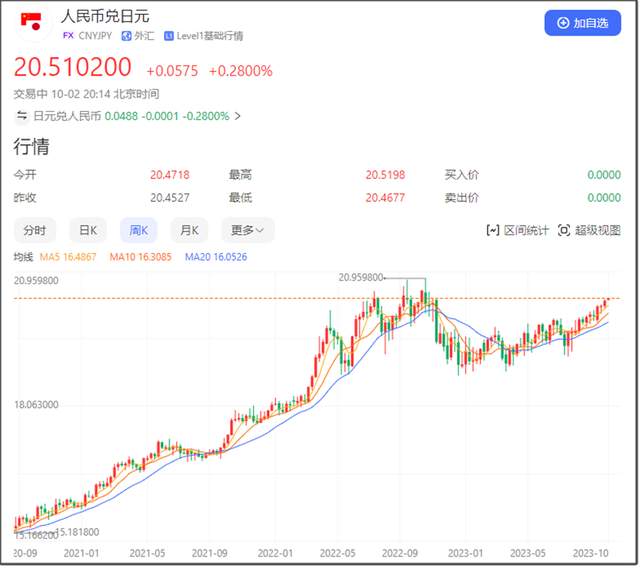Switch to the 日K daily chart tab
Screen dimensions: 640x569
[88, 230]
